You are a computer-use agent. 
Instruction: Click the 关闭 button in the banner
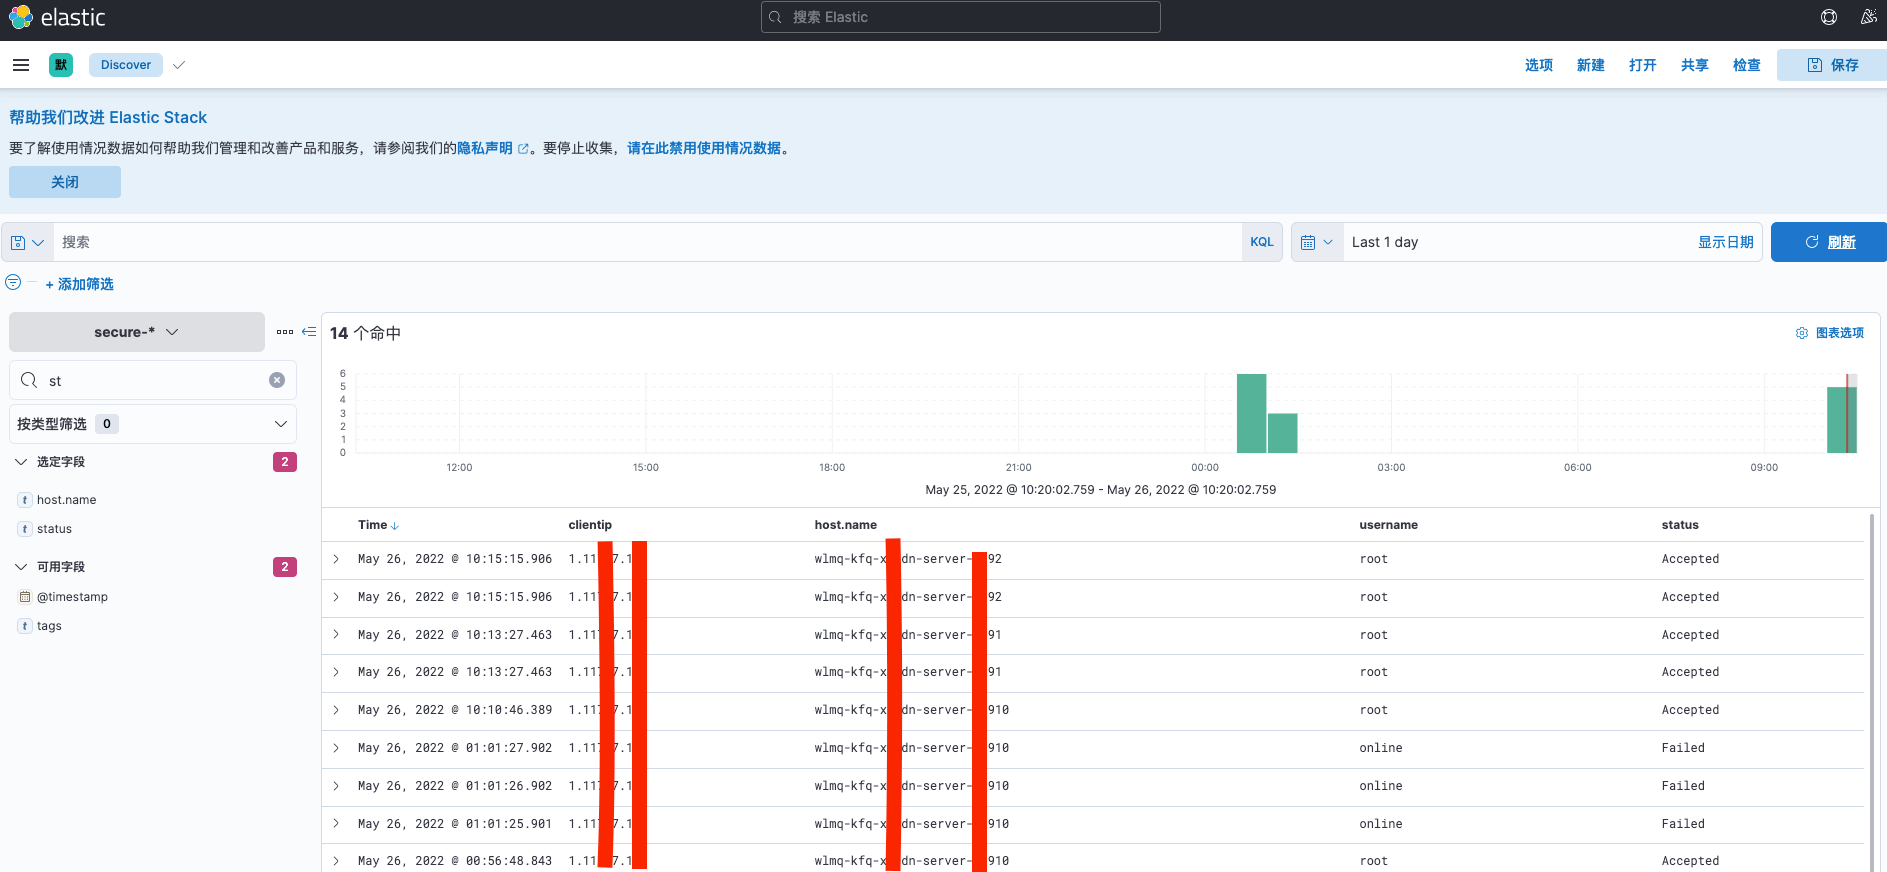click(x=65, y=182)
